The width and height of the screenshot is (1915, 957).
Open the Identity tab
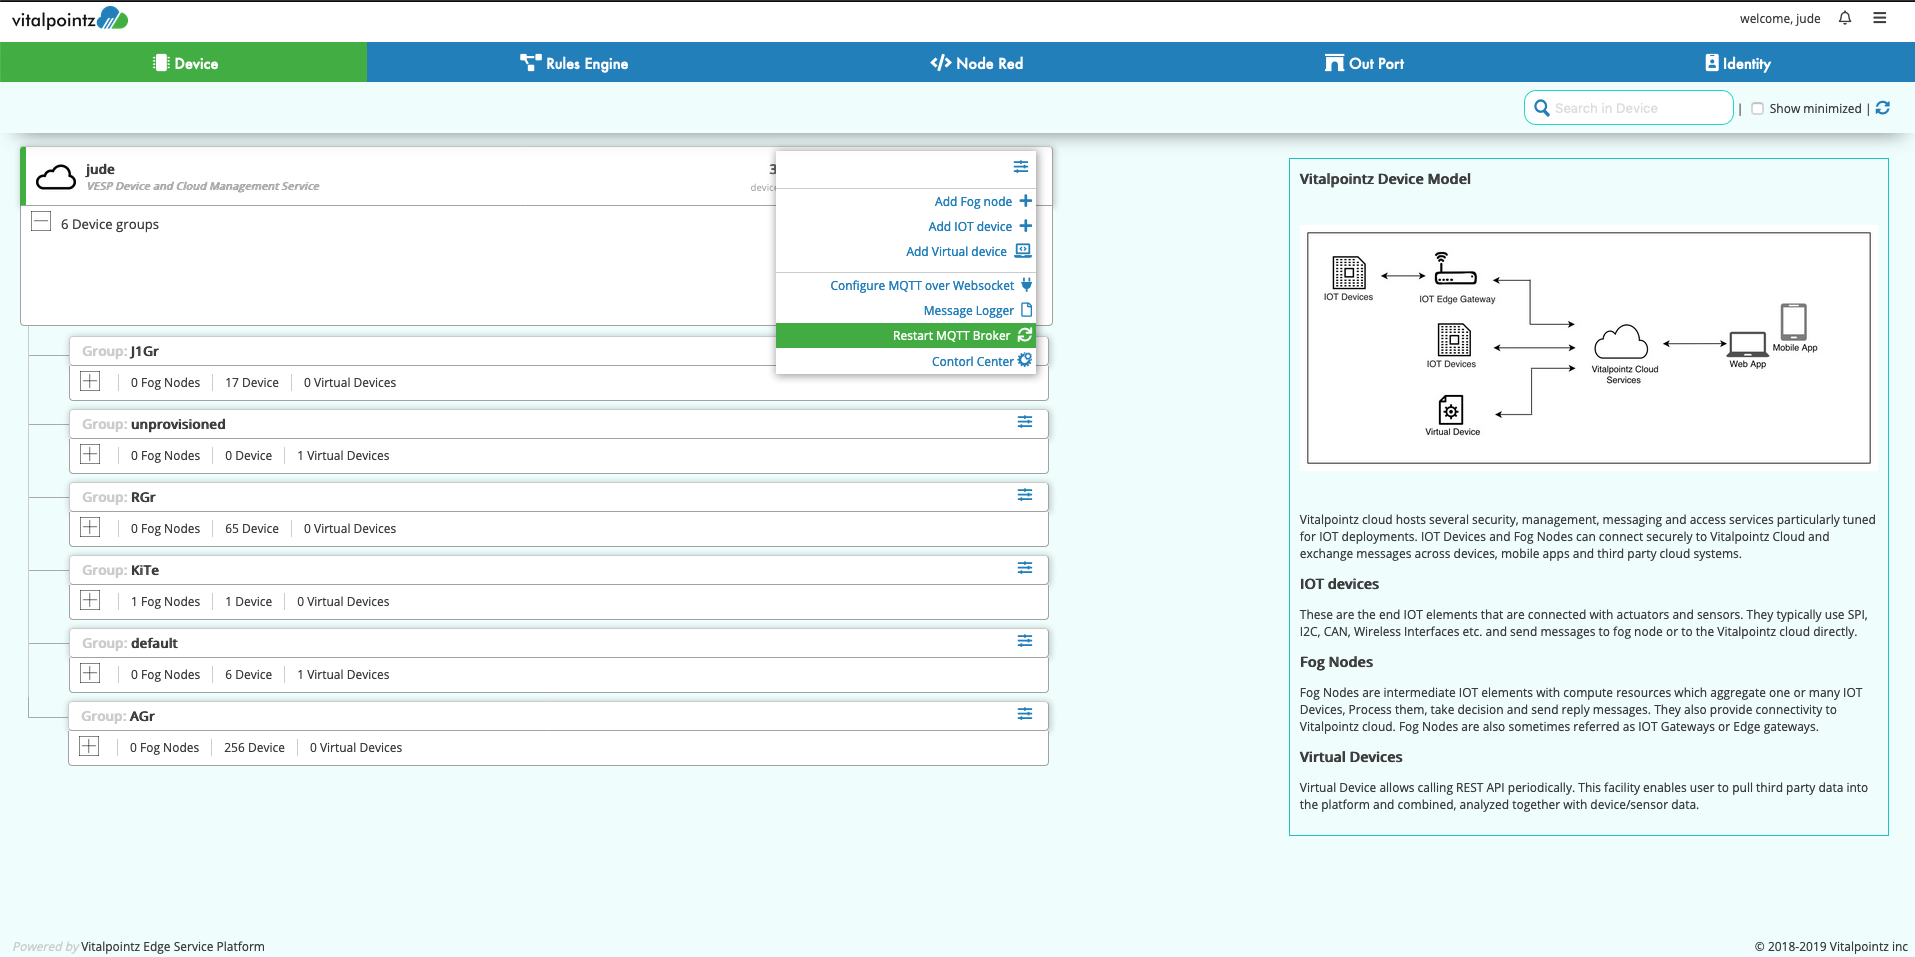[1737, 63]
